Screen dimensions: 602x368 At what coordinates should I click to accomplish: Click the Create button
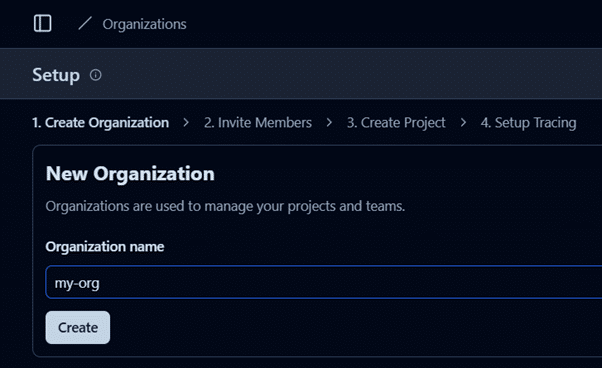(78, 327)
